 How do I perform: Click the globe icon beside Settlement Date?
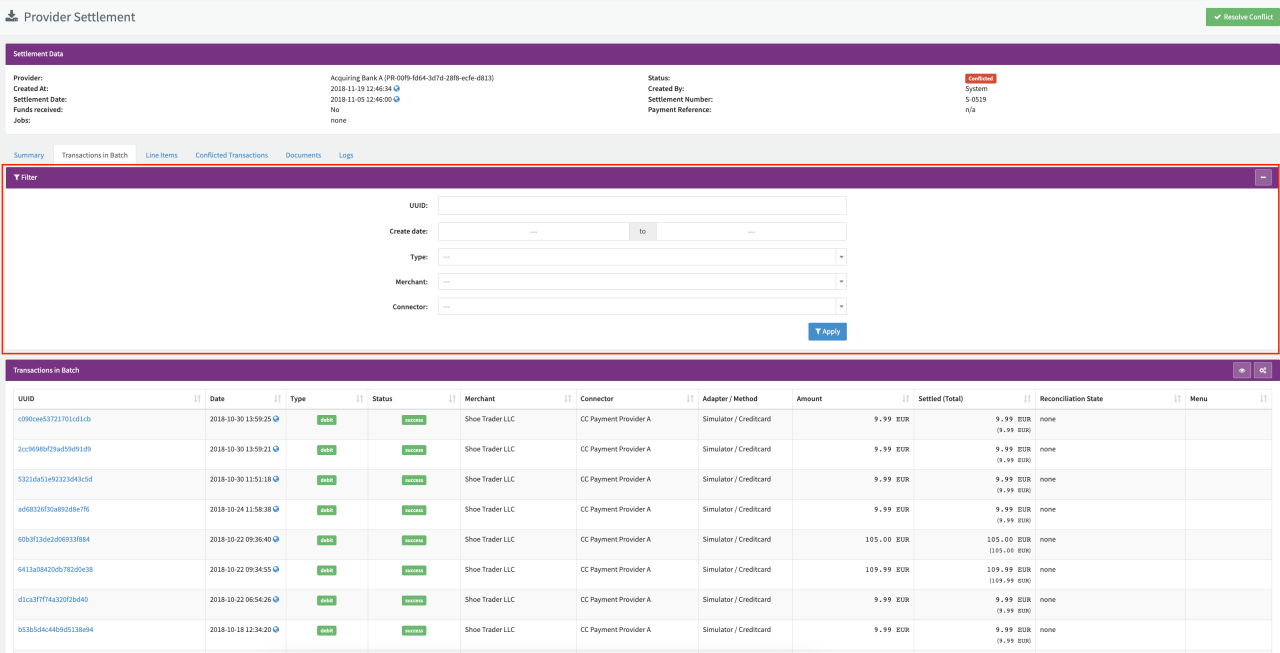396,100
